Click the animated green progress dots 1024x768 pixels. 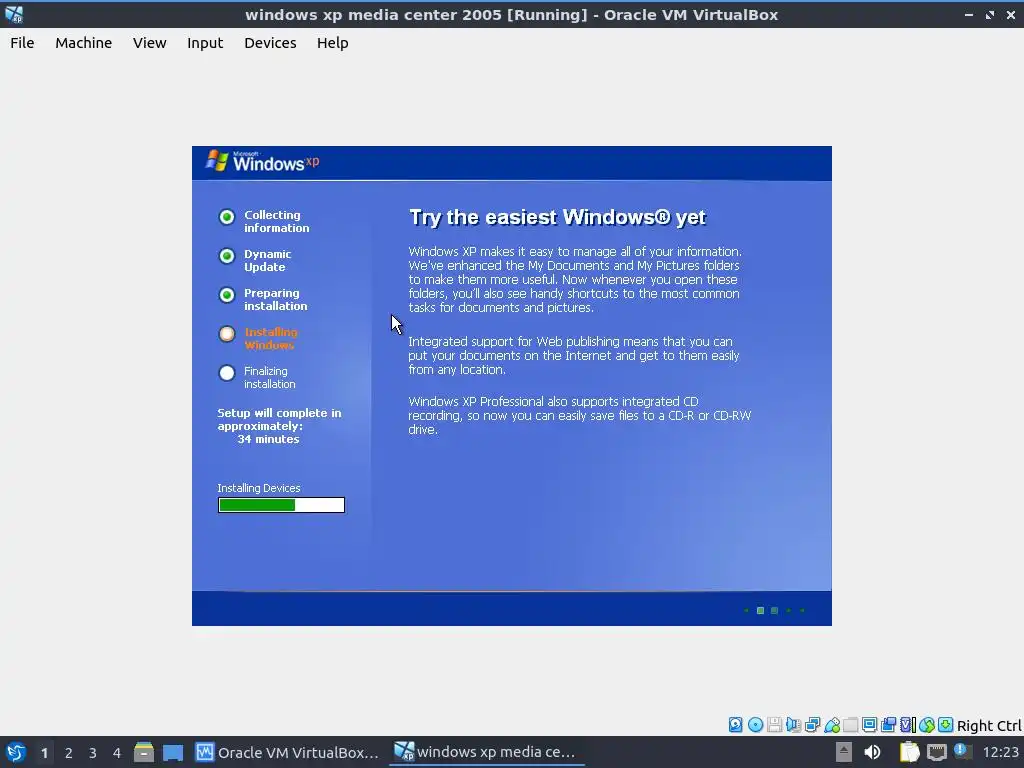(x=775, y=611)
